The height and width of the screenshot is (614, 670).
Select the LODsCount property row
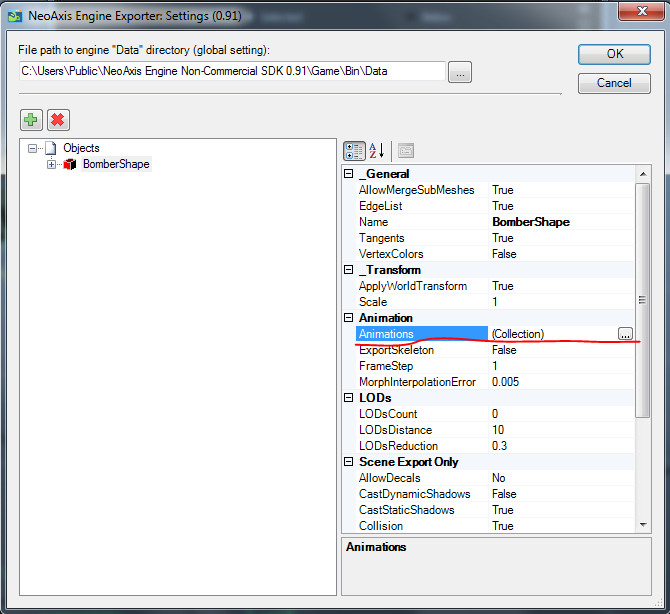494,414
